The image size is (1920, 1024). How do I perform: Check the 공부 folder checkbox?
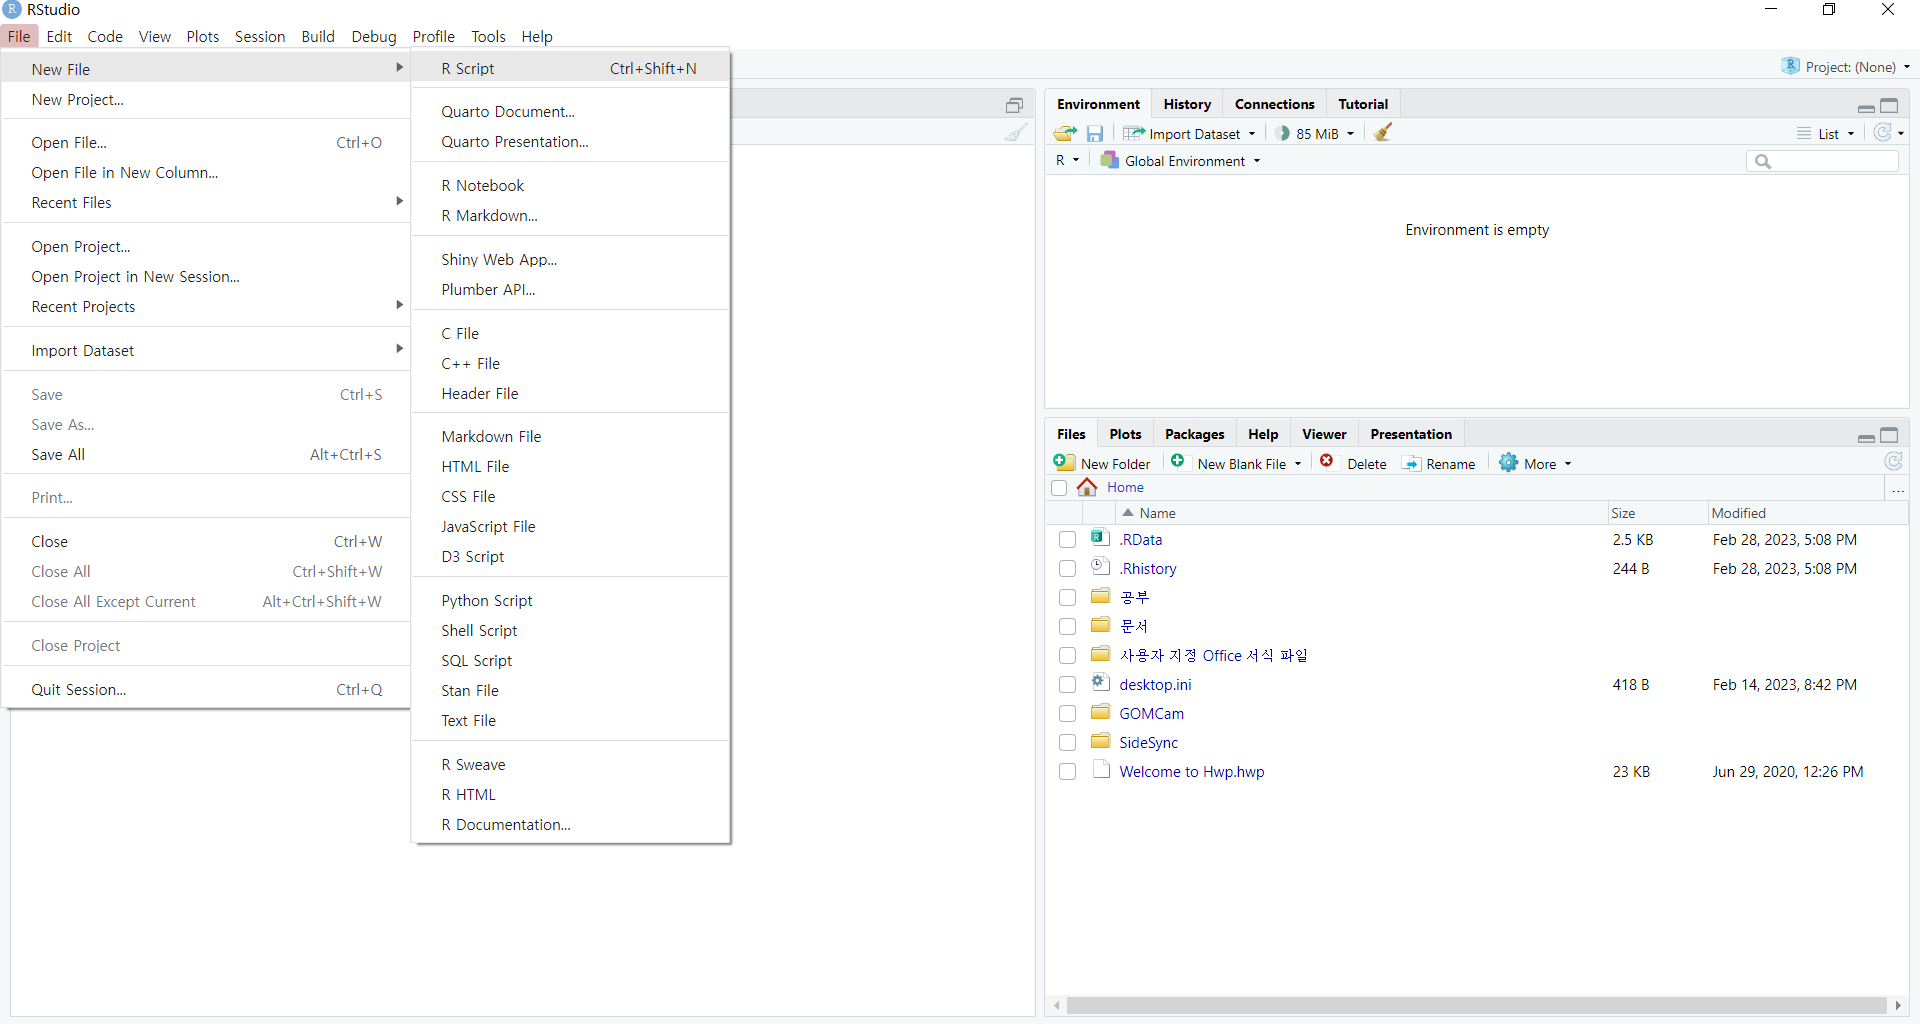pos(1067,598)
